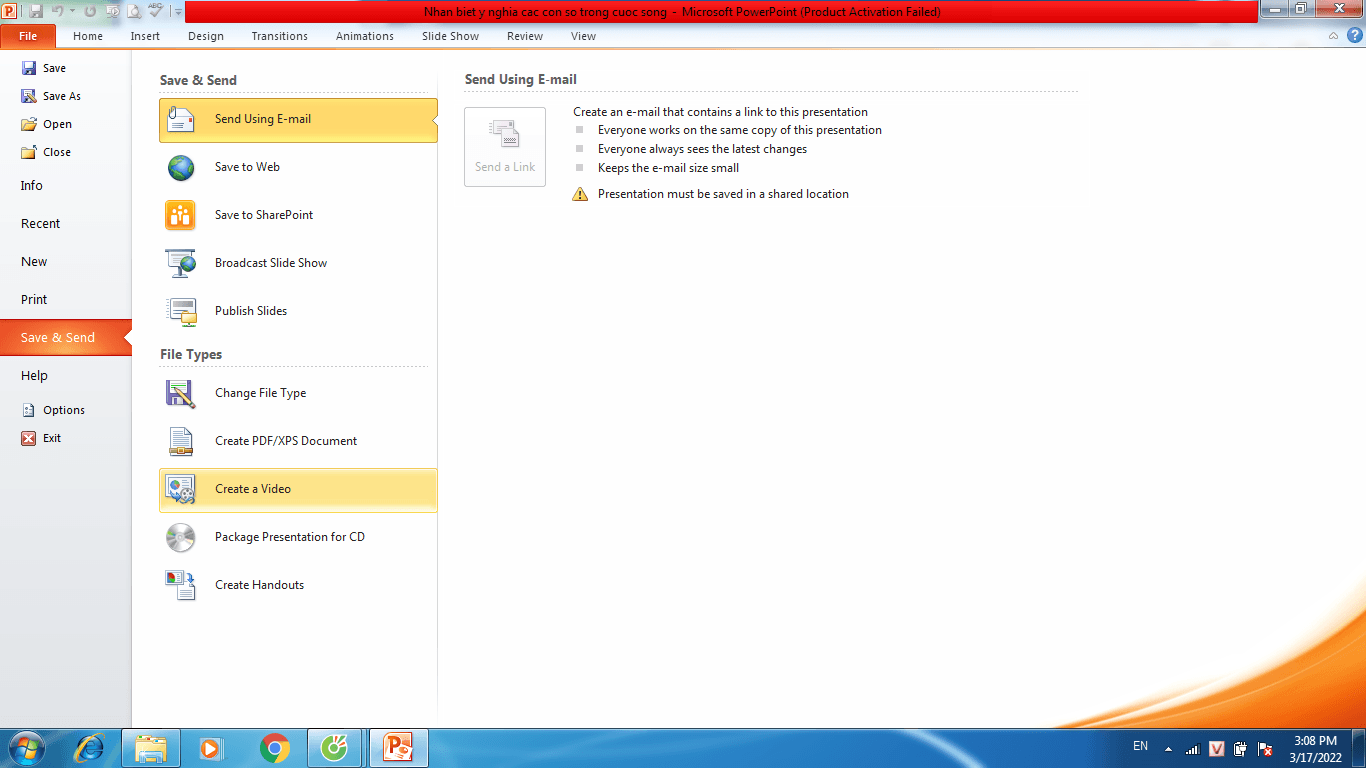Minimize the ribbon using the chevron
The height and width of the screenshot is (768, 1366).
[1333, 36]
